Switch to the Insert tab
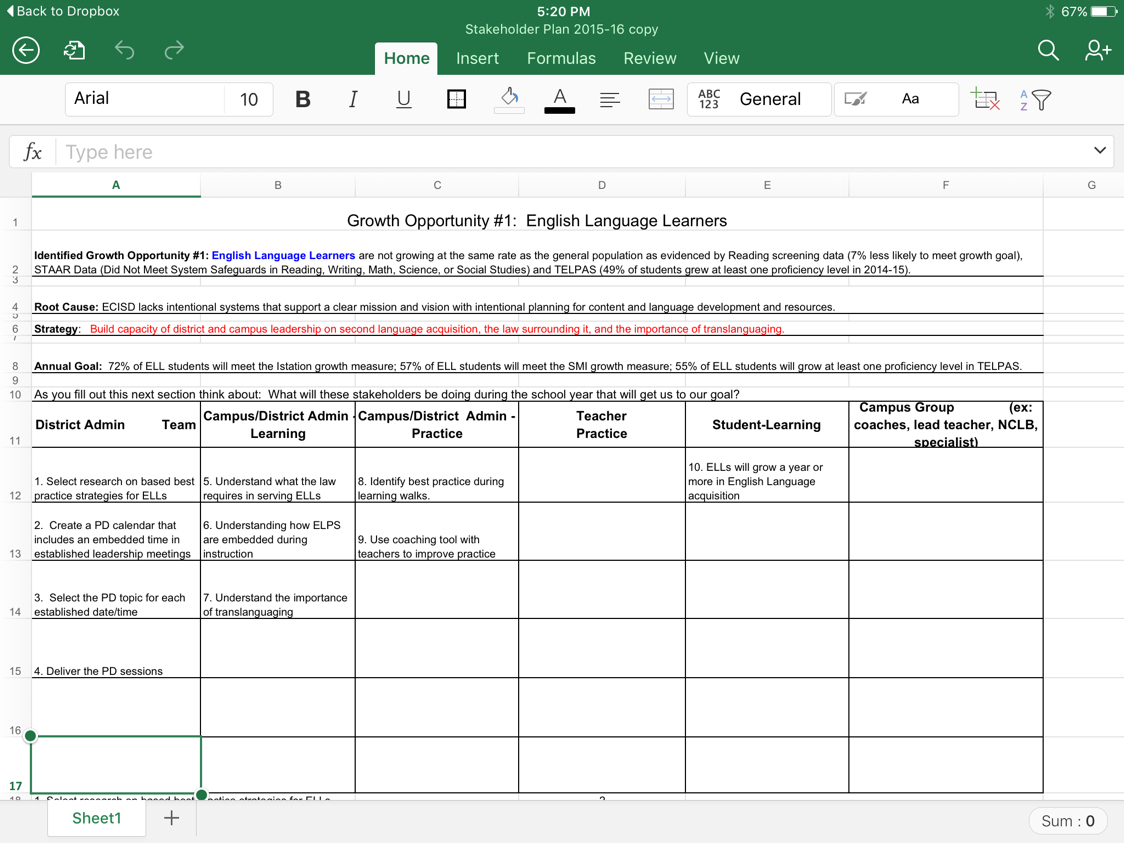This screenshot has height=843, width=1124. (x=477, y=58)
